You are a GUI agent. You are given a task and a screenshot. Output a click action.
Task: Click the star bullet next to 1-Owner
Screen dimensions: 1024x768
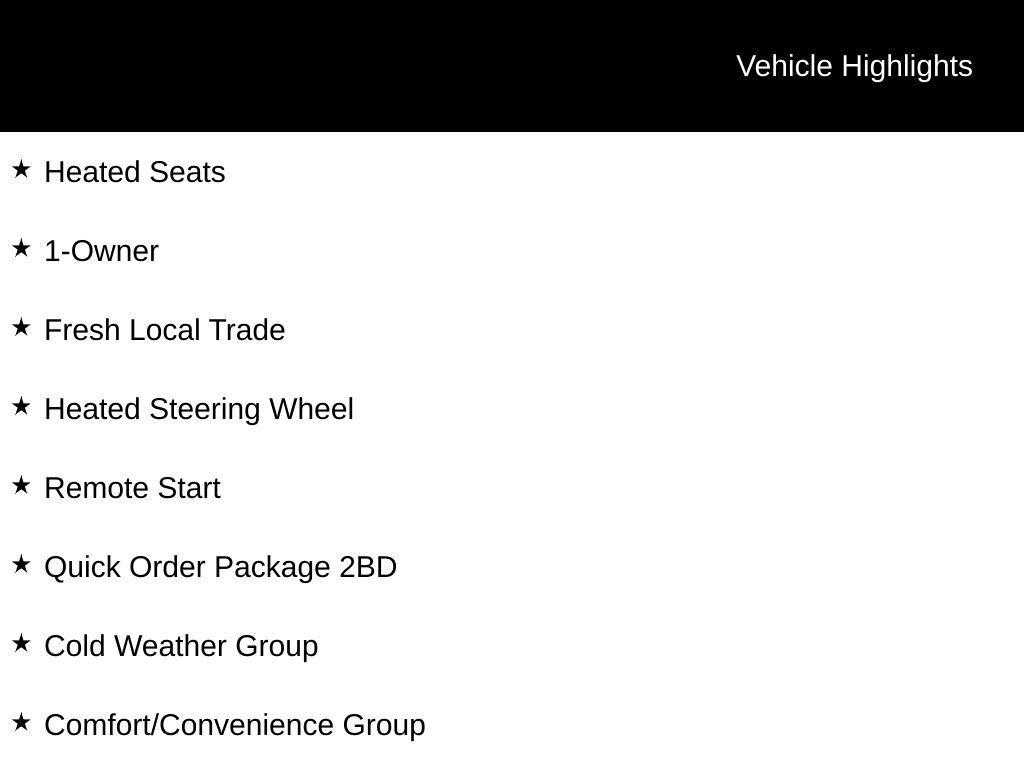tap(21, 249)
